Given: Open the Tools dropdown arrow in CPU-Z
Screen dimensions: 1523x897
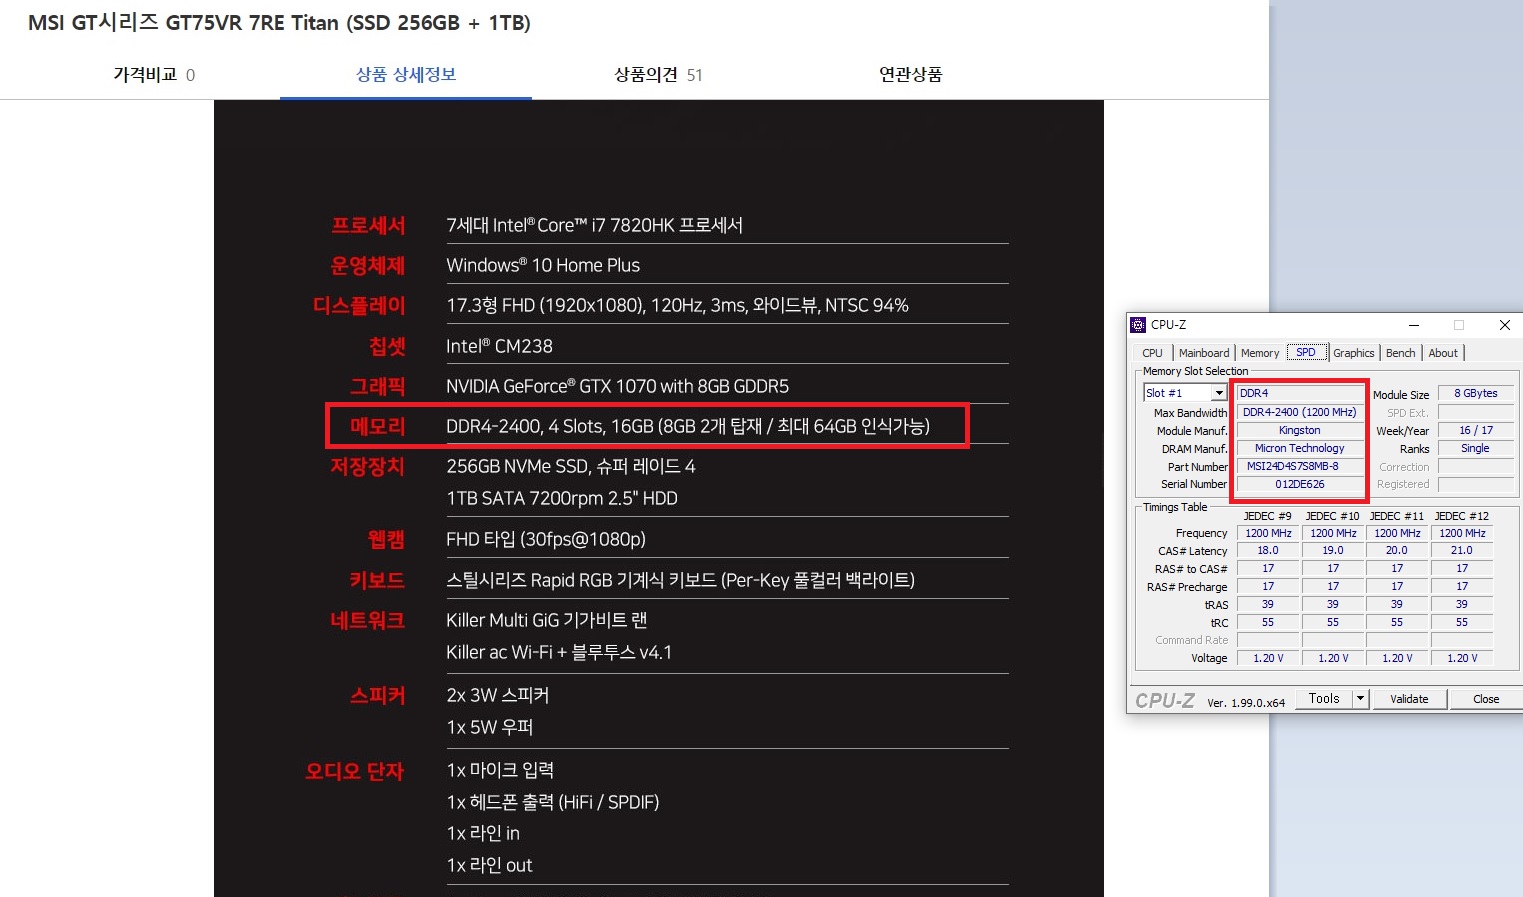Looking at the screenshot, I should (1360, 699).
